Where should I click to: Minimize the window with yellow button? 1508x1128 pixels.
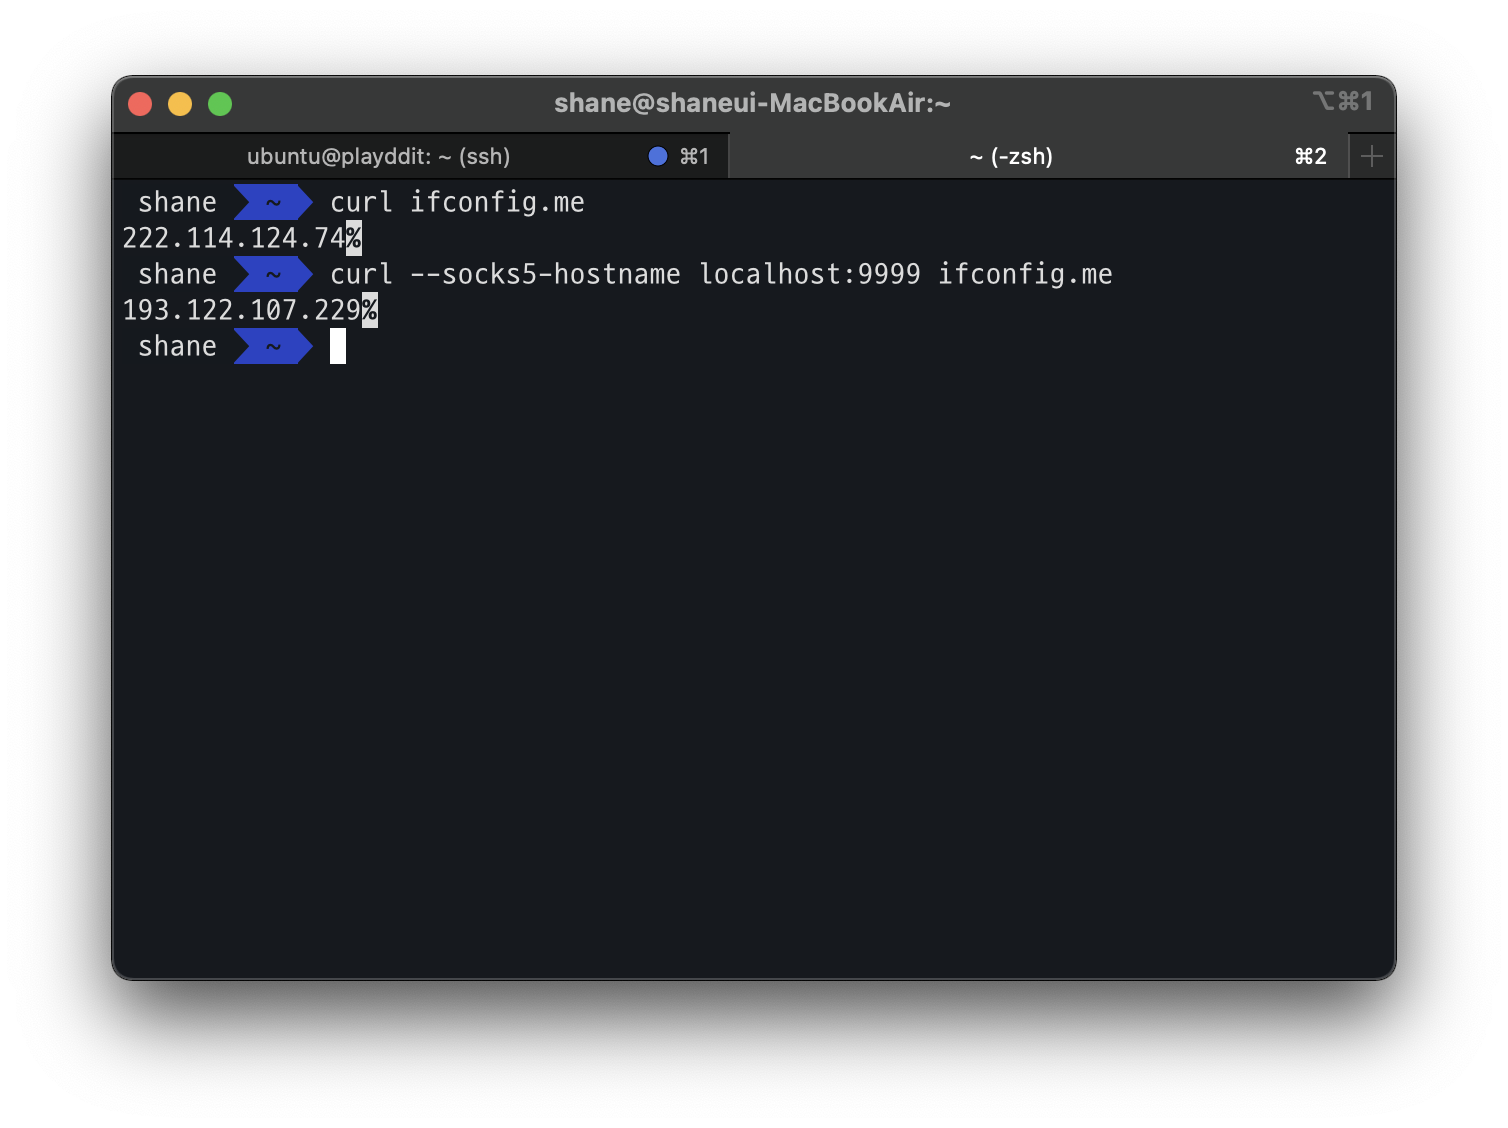(180, 104)
